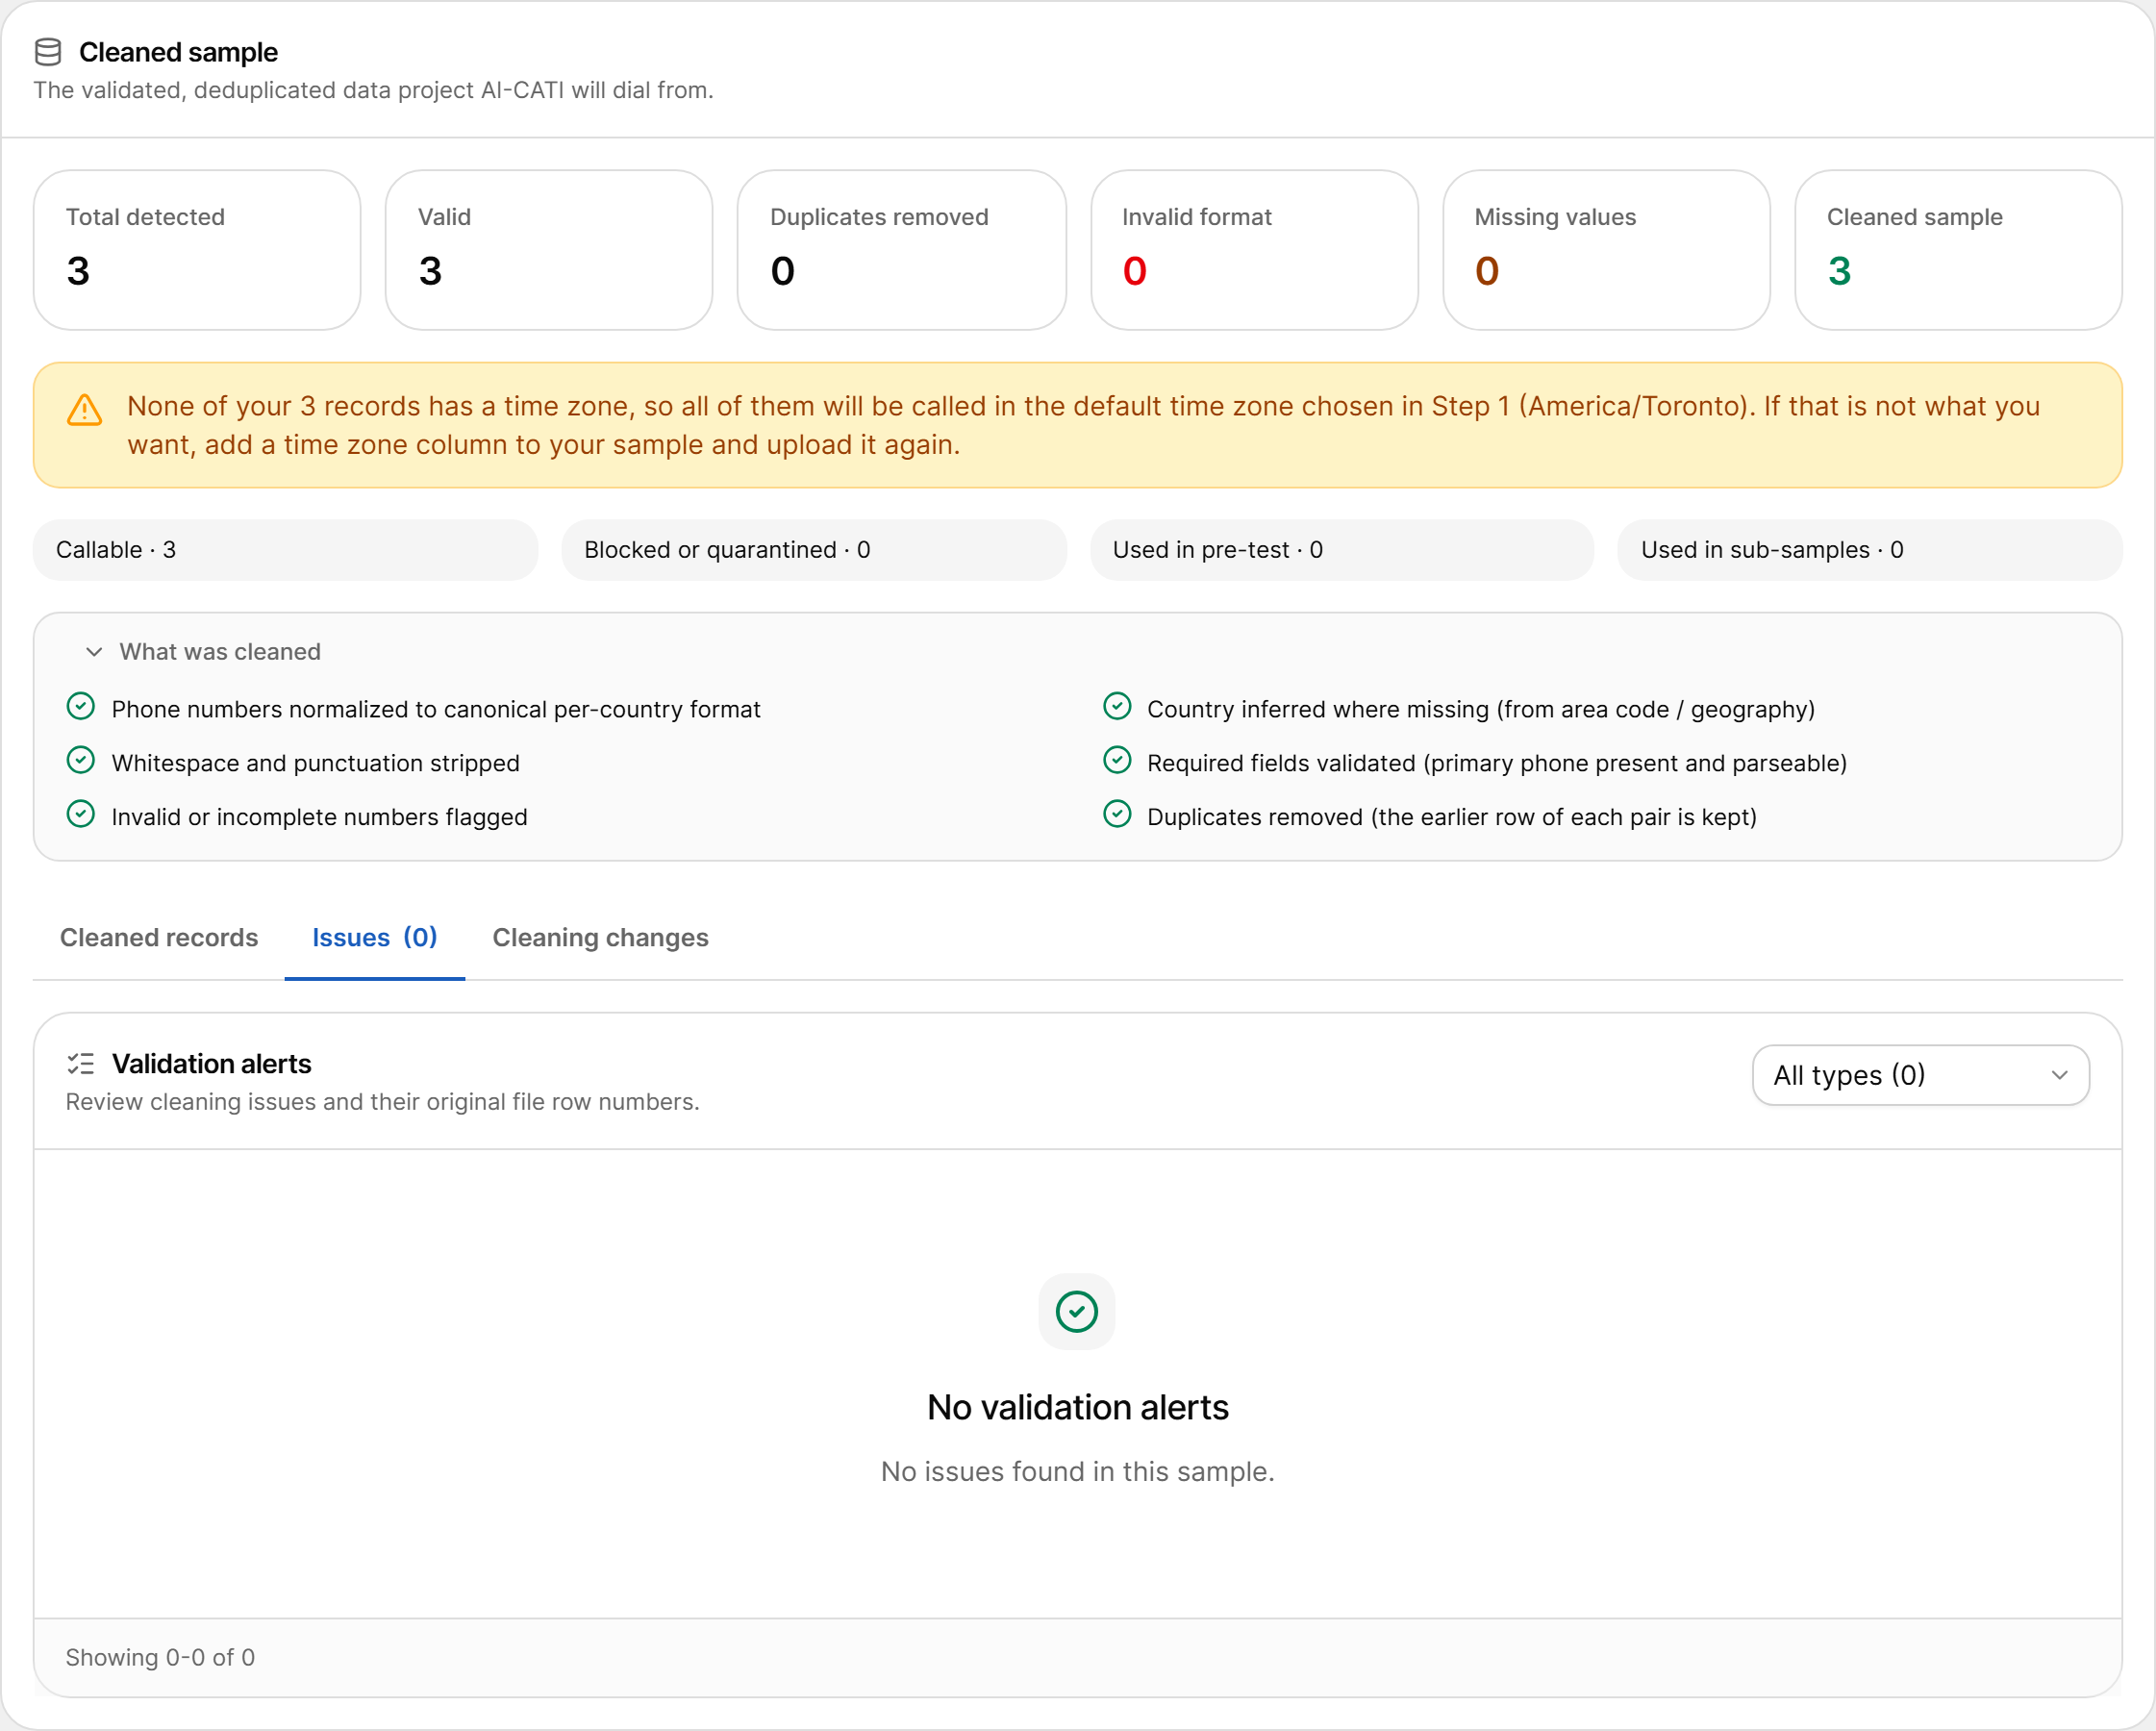Viewport: 2156px width, 1731px height.
Task: Click the Missing values card
Action: click(1606, 250)
